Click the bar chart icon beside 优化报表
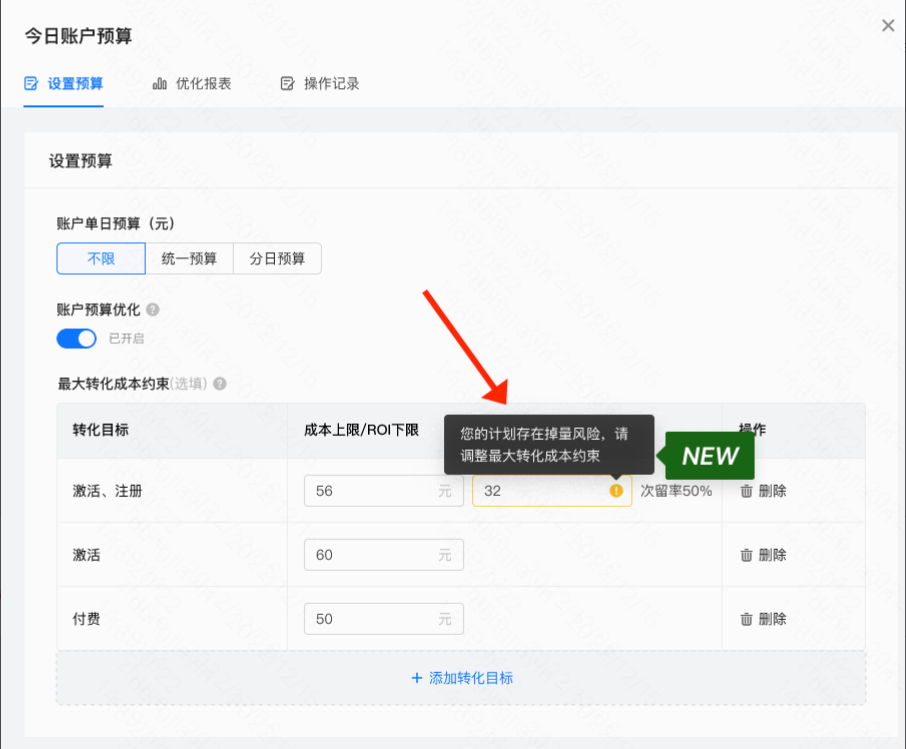The width and height of the screenshot is (906, 749). [x=160, y=84]
